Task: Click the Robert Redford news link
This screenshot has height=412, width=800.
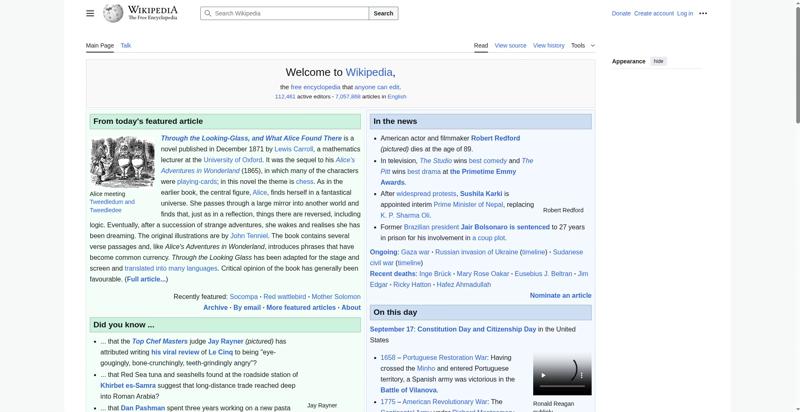Action: [x=495, y=138]
